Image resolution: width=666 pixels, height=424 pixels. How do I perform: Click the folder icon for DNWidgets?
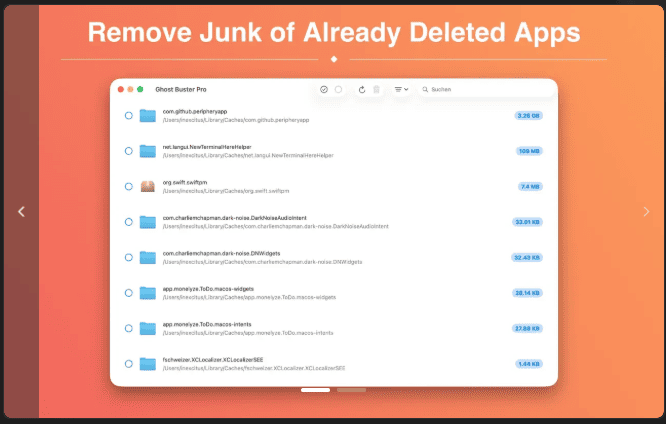tap(148, 257)
